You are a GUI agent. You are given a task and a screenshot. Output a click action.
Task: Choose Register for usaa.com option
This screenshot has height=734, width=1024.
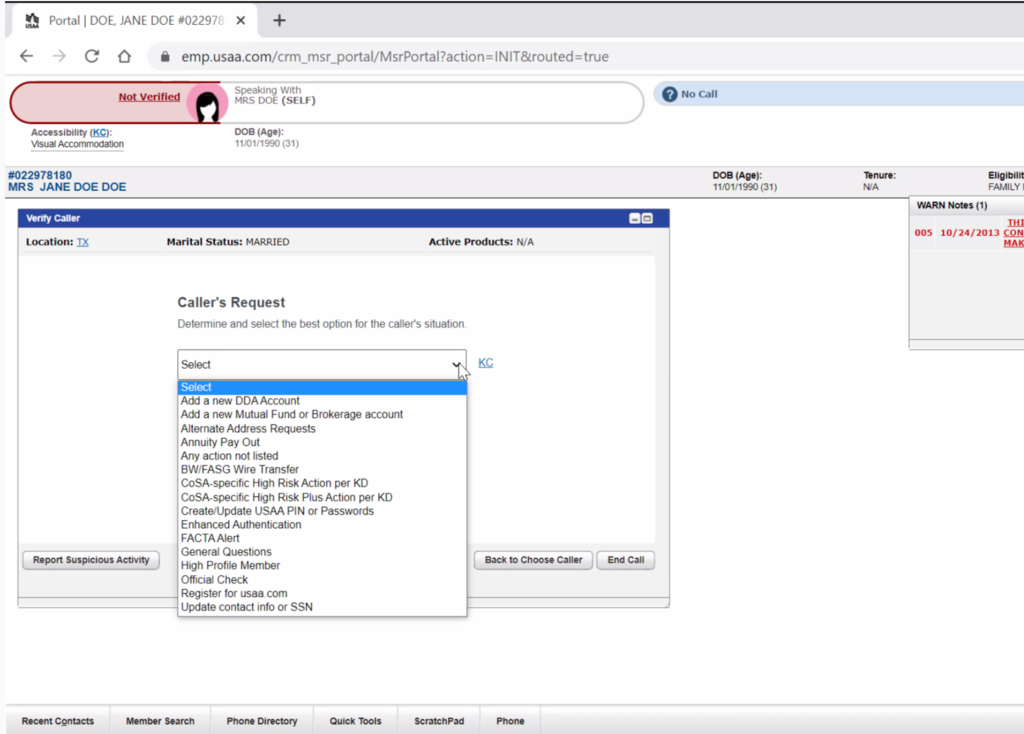click(322, 593)
